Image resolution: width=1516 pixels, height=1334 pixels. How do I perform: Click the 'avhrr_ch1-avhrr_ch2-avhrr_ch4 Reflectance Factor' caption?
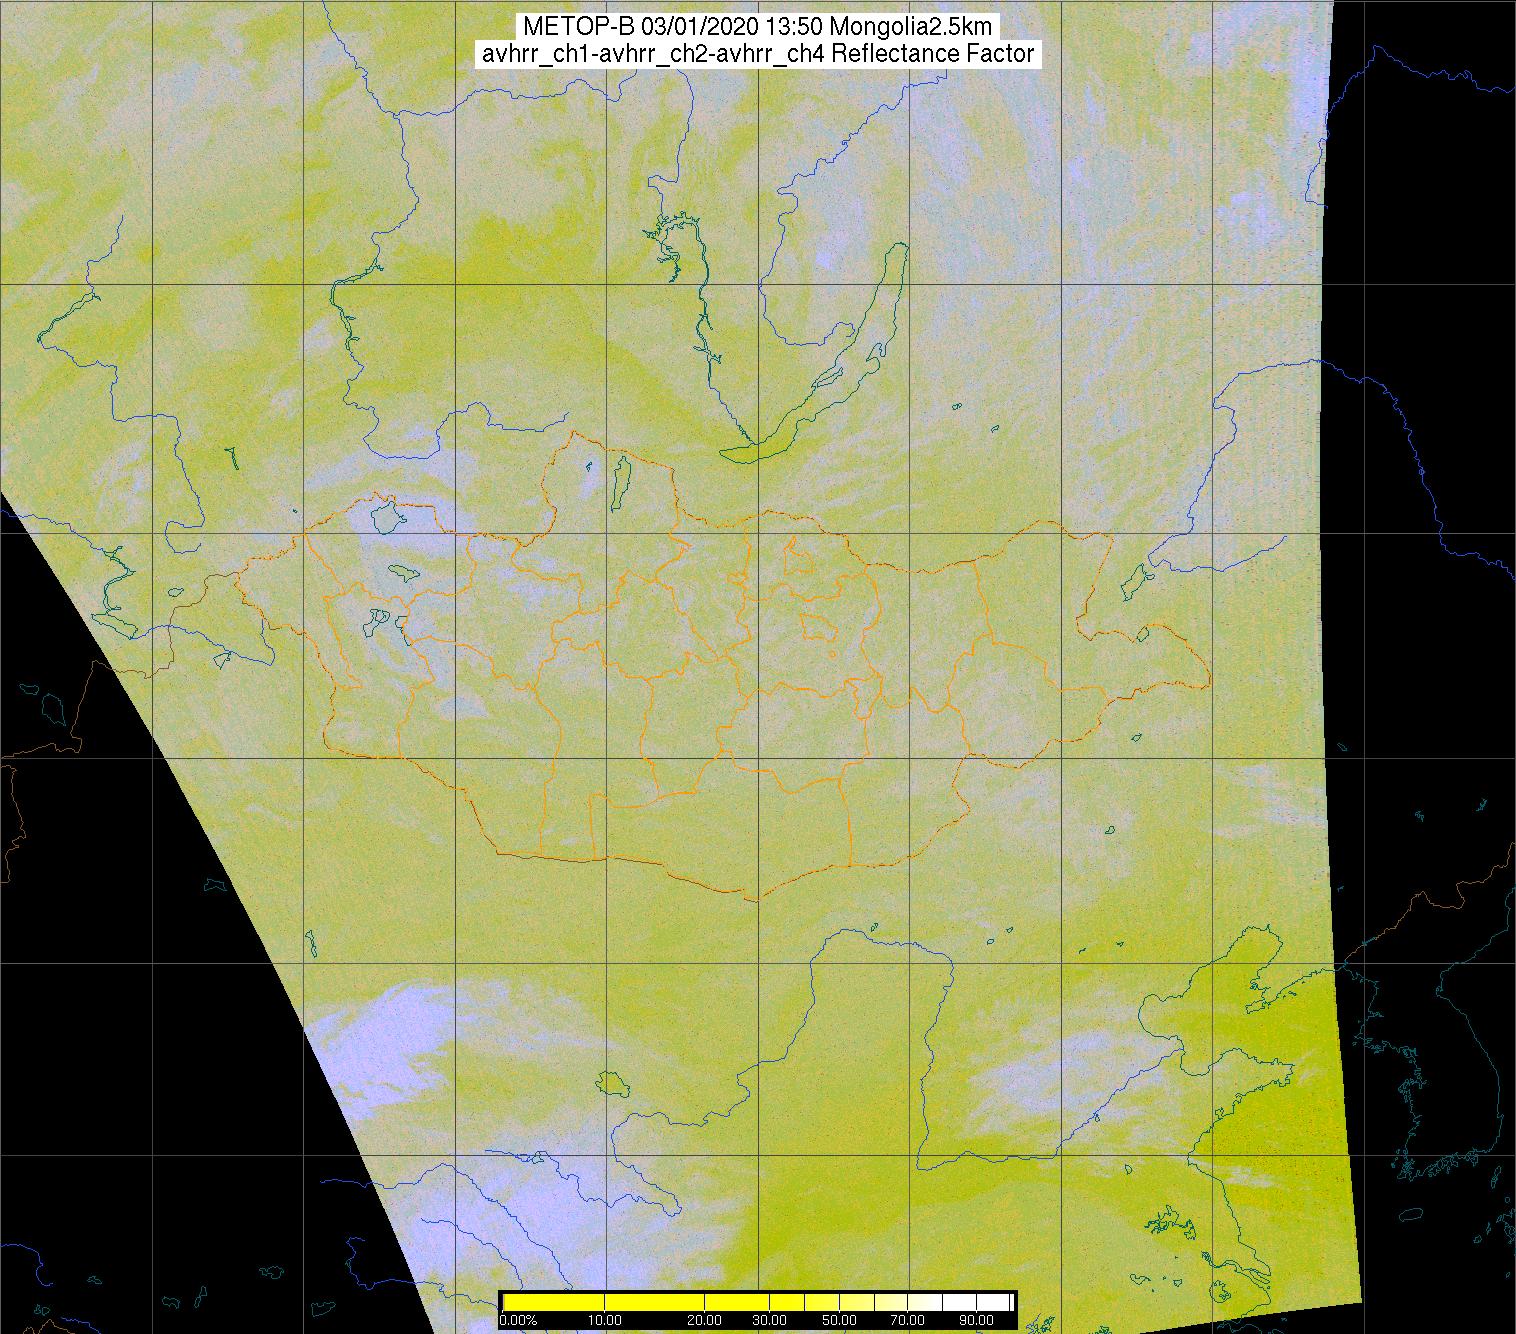coord(757,54)
